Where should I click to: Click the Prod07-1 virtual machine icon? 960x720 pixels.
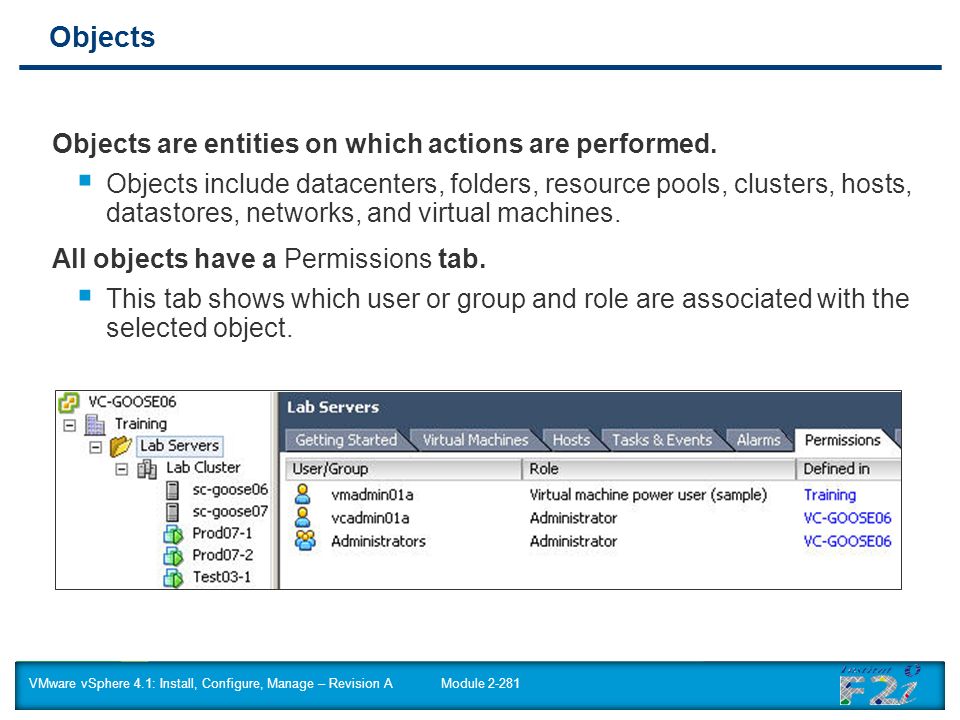[x=173, y=534]
